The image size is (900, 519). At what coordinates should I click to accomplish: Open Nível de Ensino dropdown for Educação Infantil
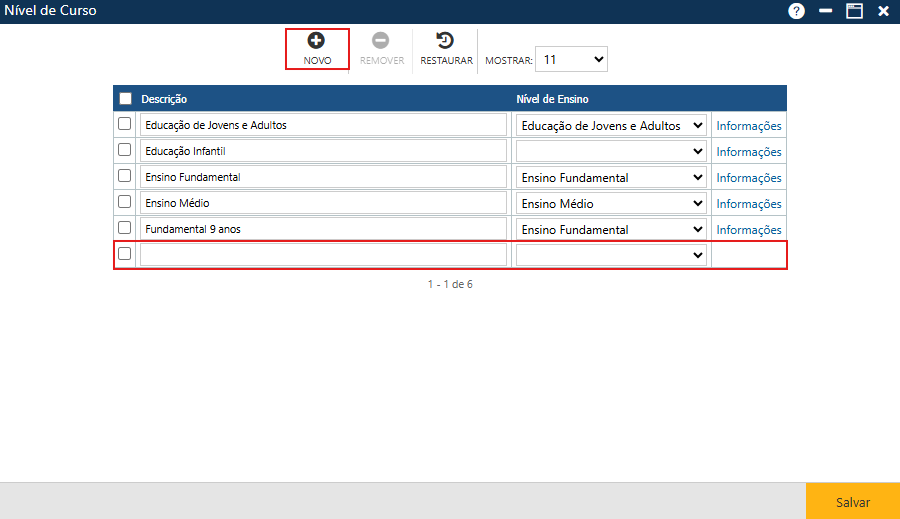pos(611,151)
